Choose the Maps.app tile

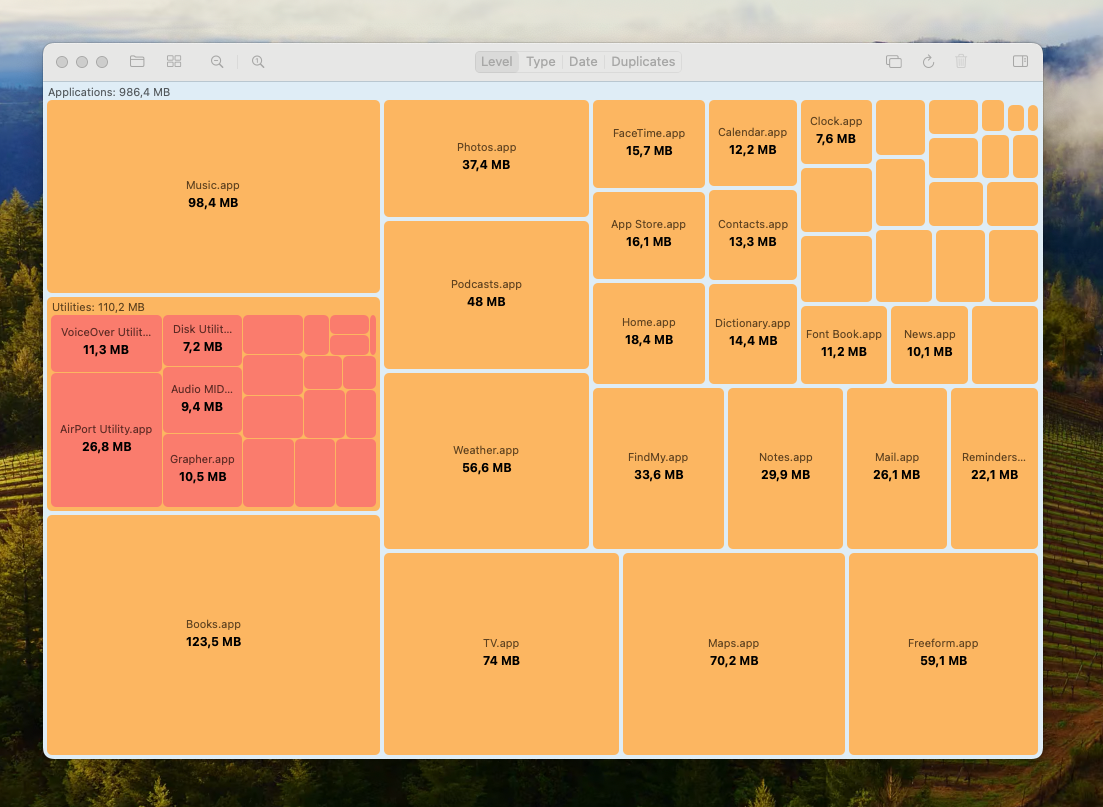click(734, 653)
